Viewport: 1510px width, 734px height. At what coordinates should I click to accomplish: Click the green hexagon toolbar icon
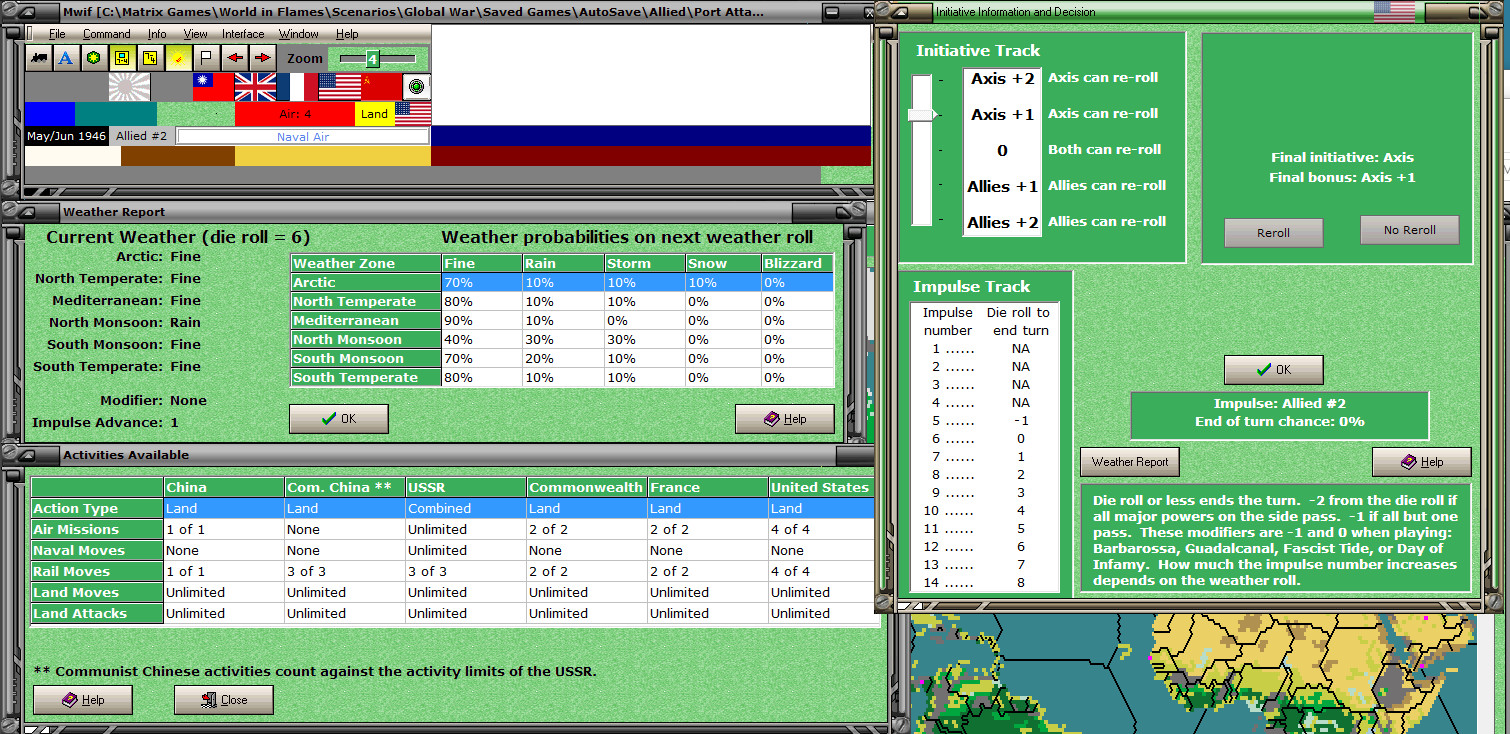93,58
